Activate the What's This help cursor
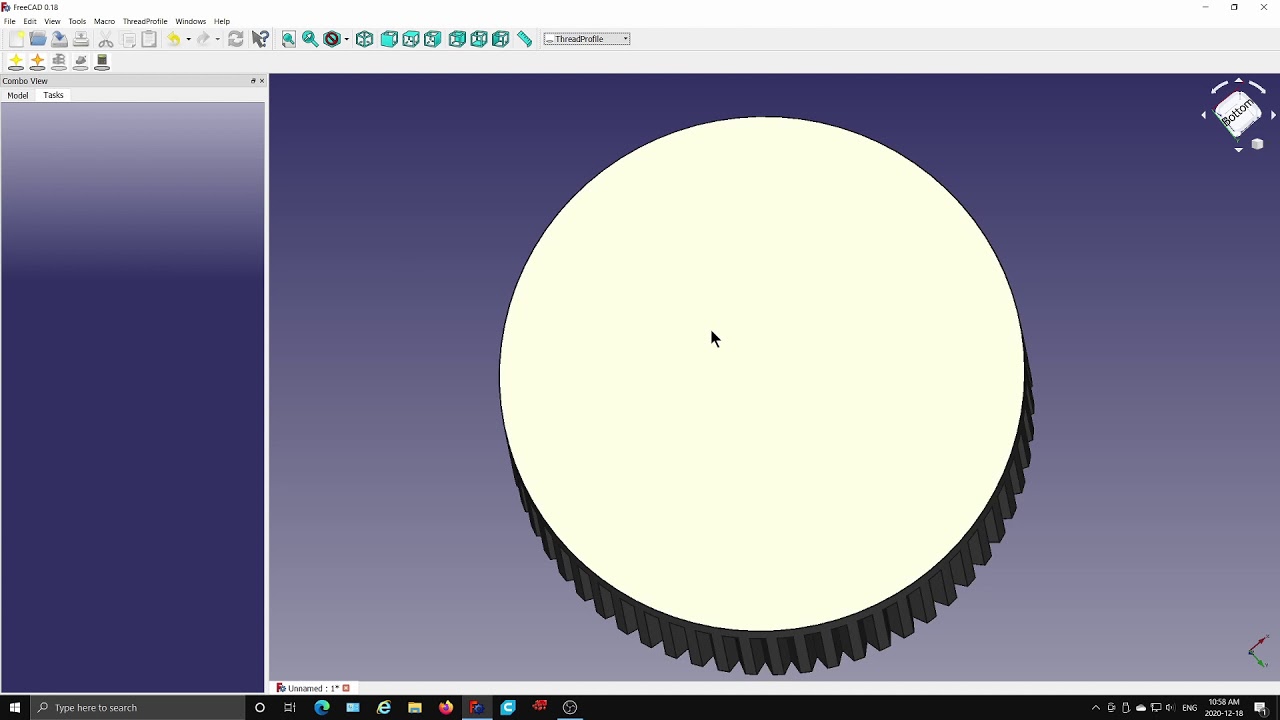This screenshot has width=1280, height=720. [x=260, y=39]
